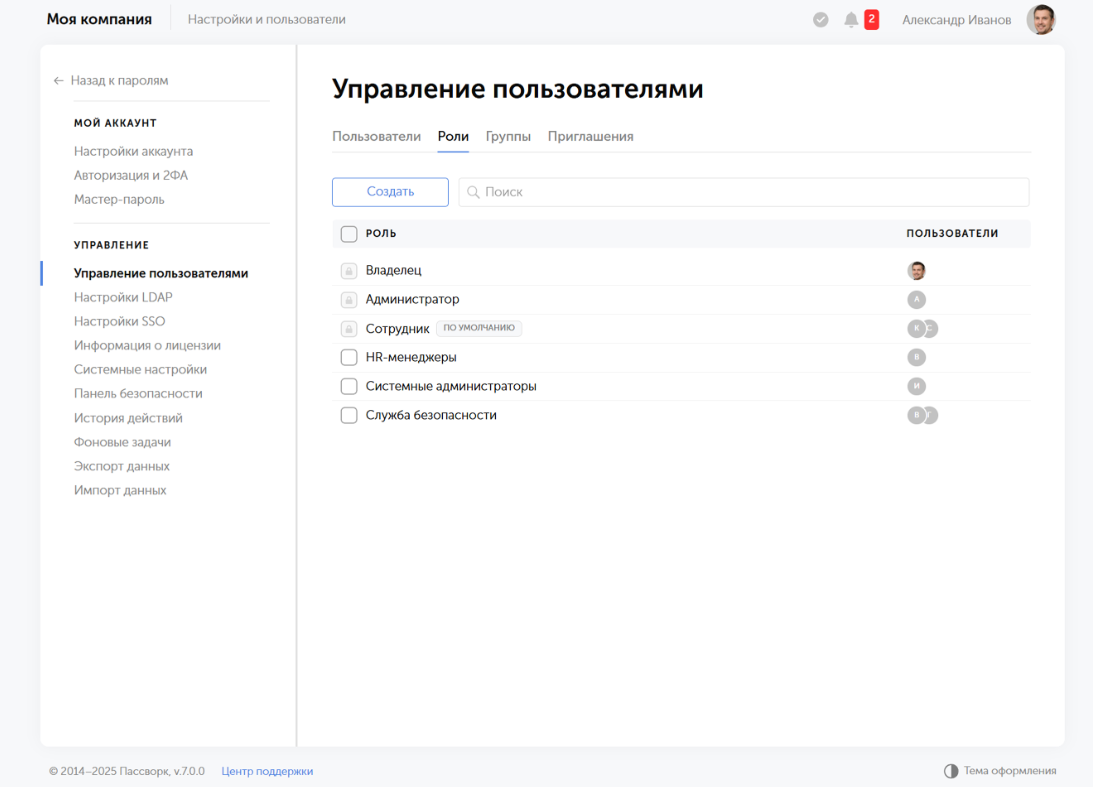Open Фоновые задачи
This screenshot has height=787, width=1093.
pos(122,442)
